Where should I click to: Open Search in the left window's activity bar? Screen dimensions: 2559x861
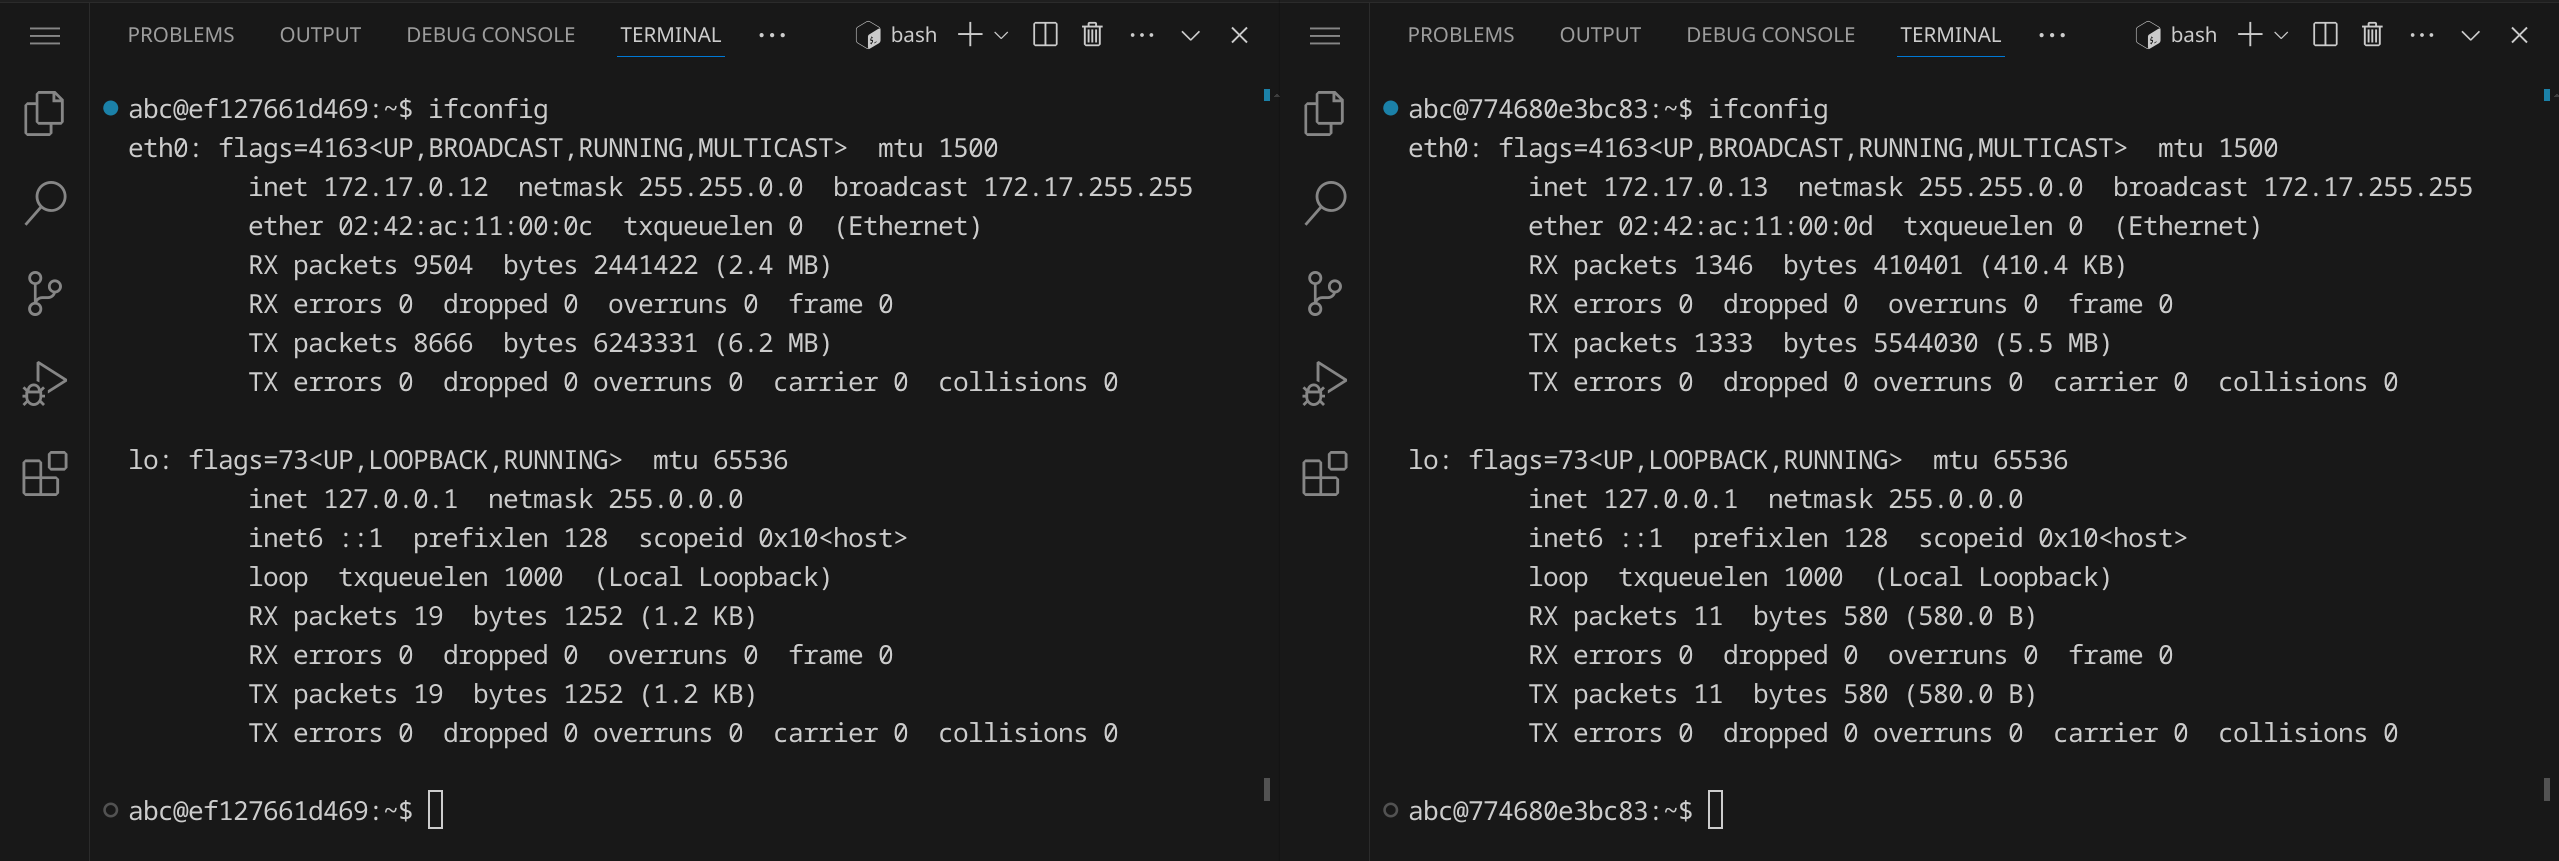[44, 203]
